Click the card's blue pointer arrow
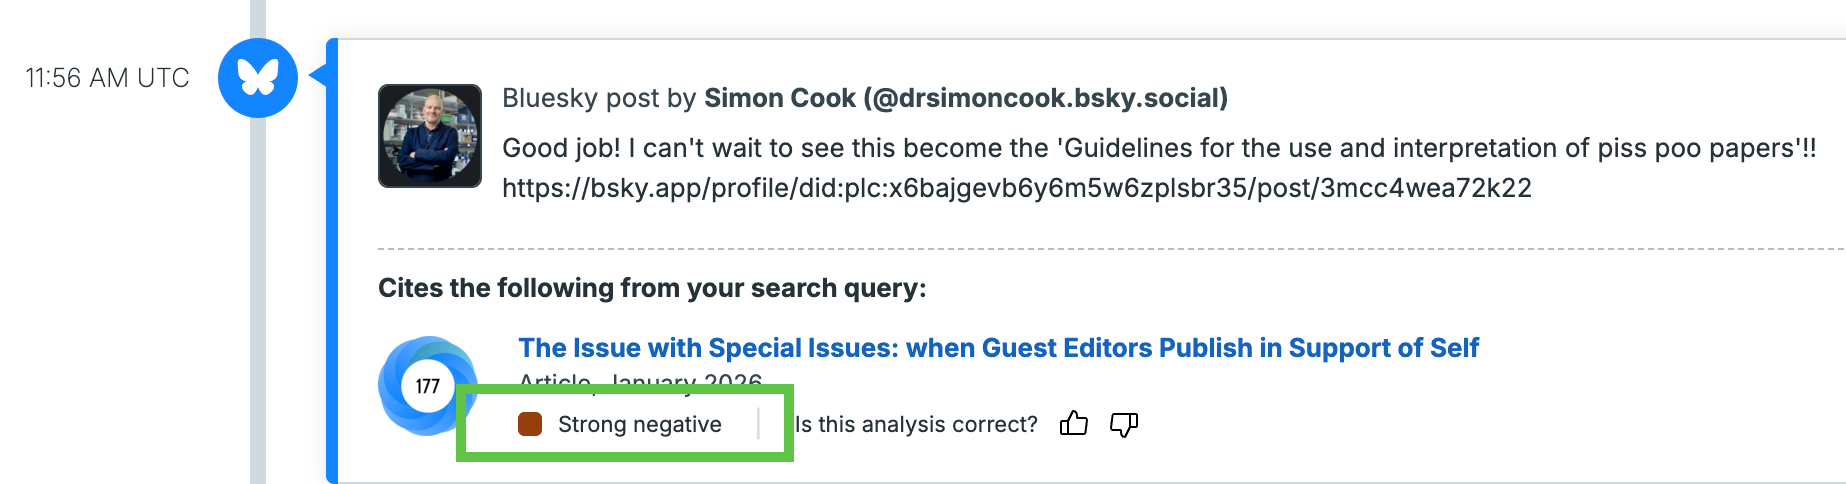This screenshot has height=484, width=1846. [x=318, y=75]
